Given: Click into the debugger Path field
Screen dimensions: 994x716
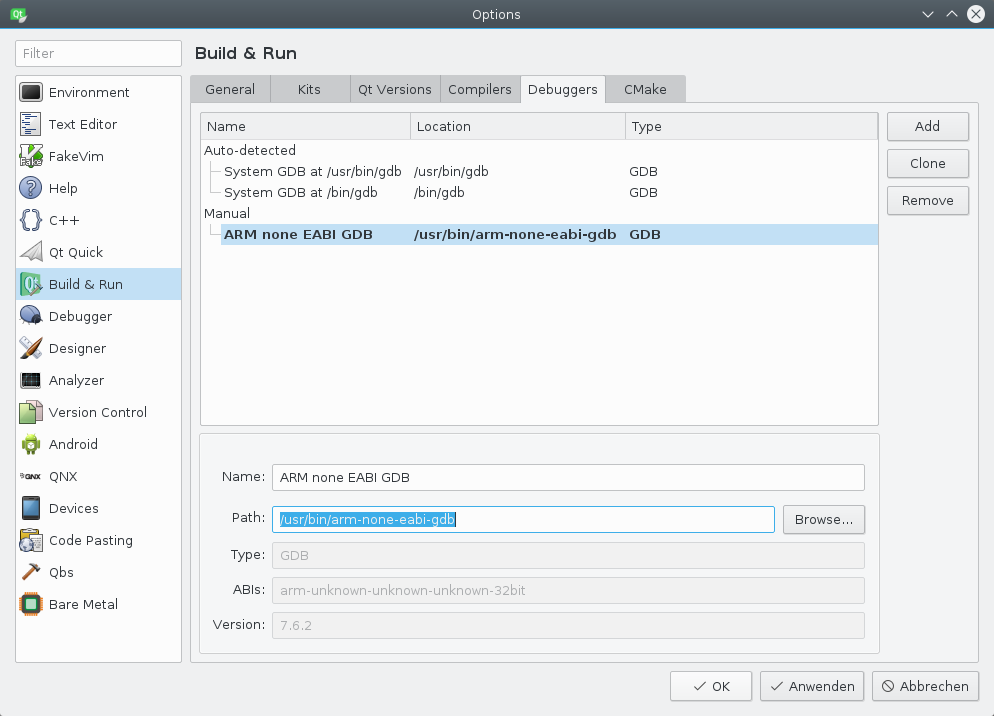Looking at the screenshot, I should [524, 519].
